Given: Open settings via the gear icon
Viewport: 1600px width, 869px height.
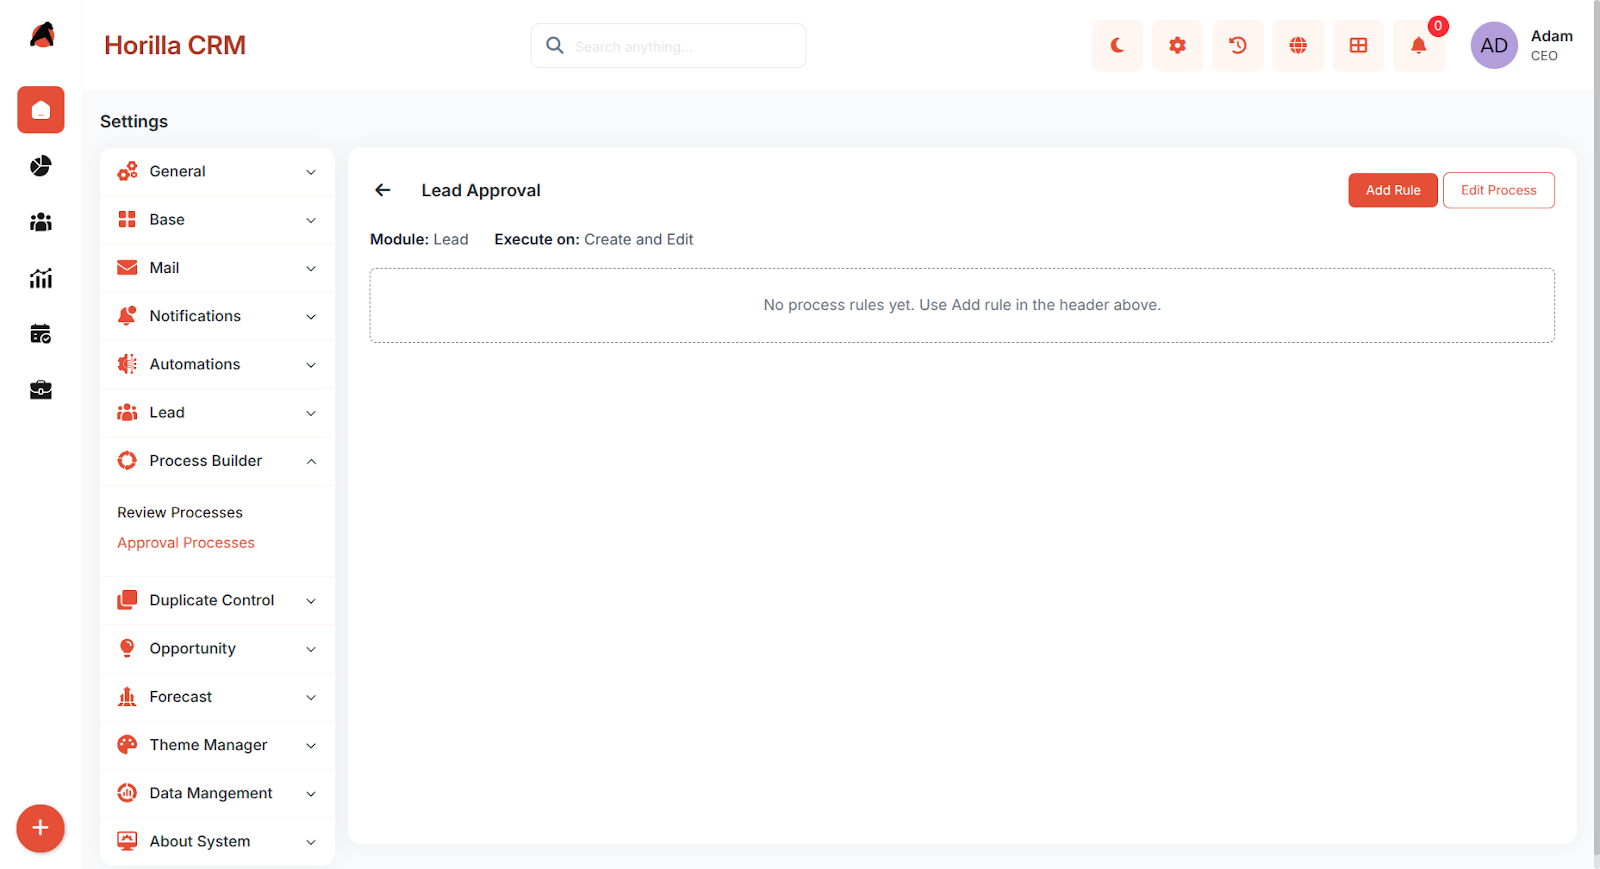Looking at the screenshot, I should point(1177,46).
